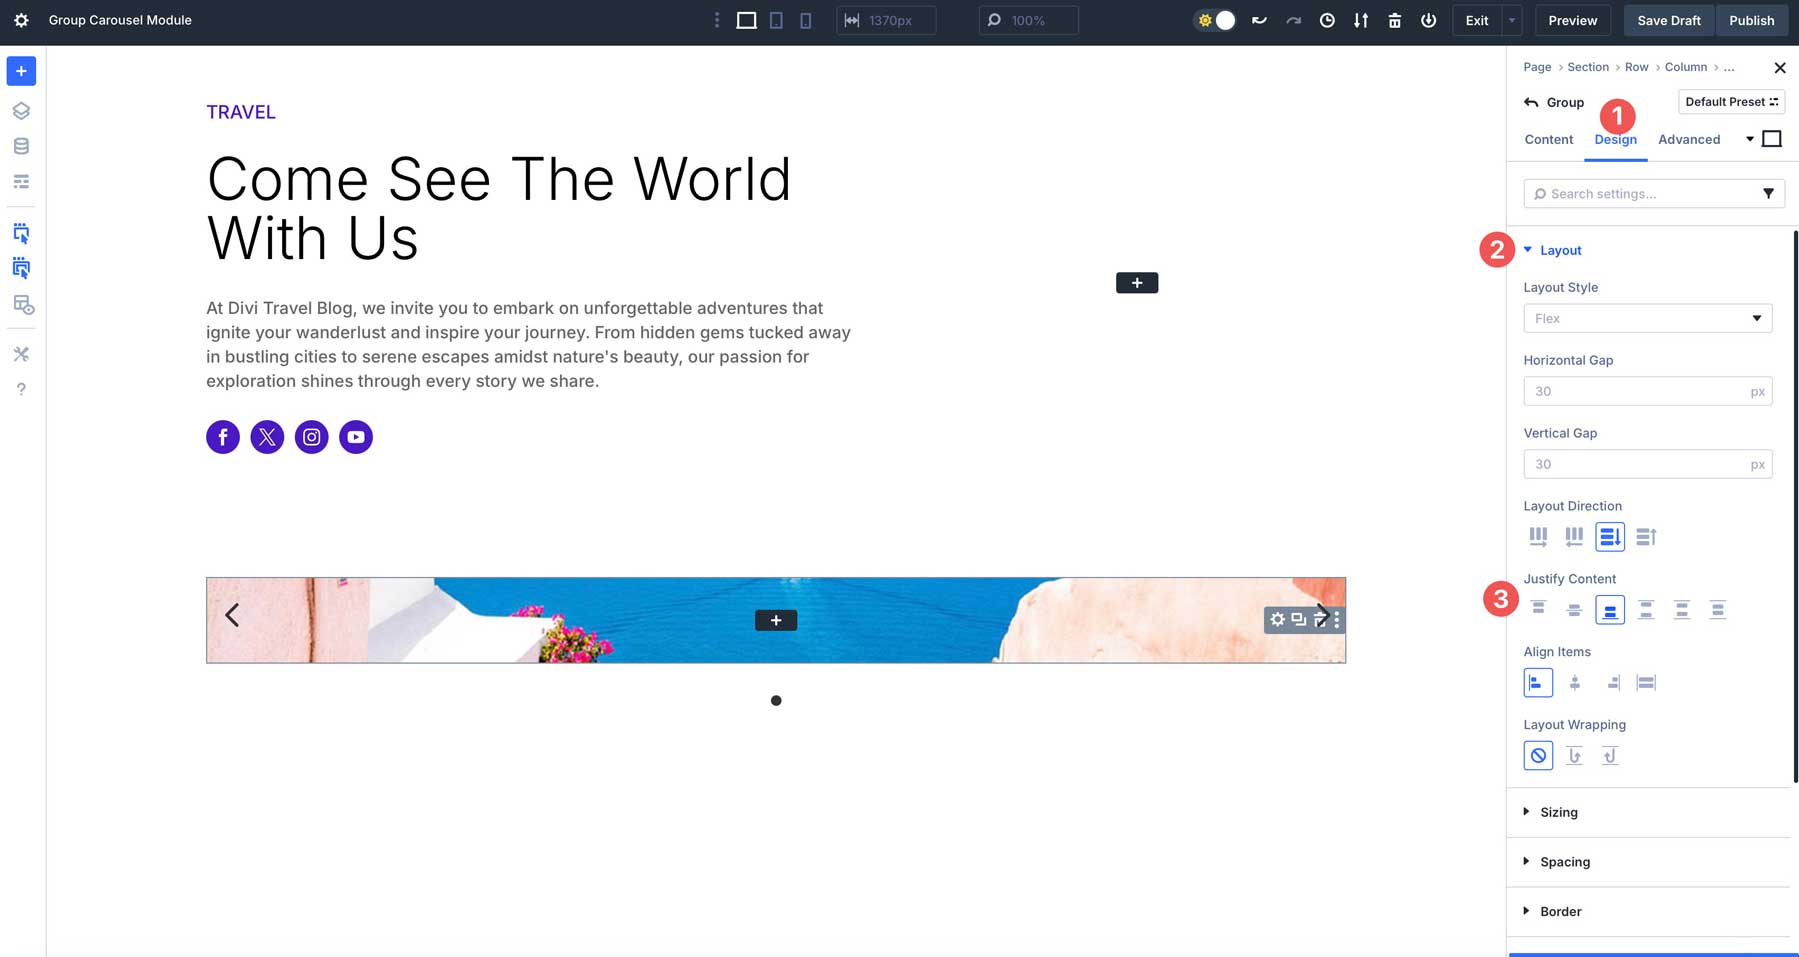
Task: Click the help icon in the left sidebar
Action: [x=21, y=389]
